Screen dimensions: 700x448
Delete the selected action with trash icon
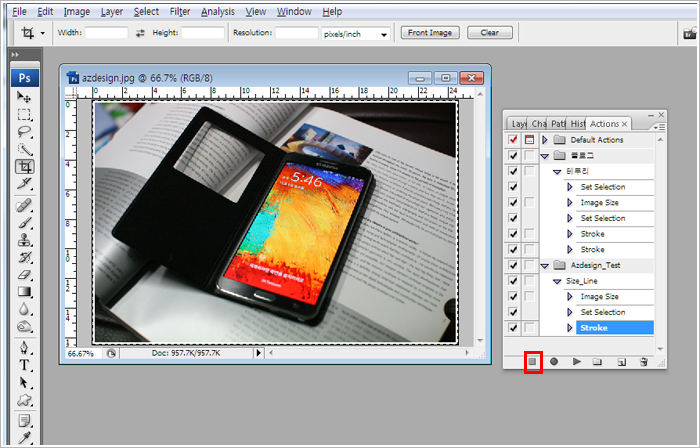(643, 362)
